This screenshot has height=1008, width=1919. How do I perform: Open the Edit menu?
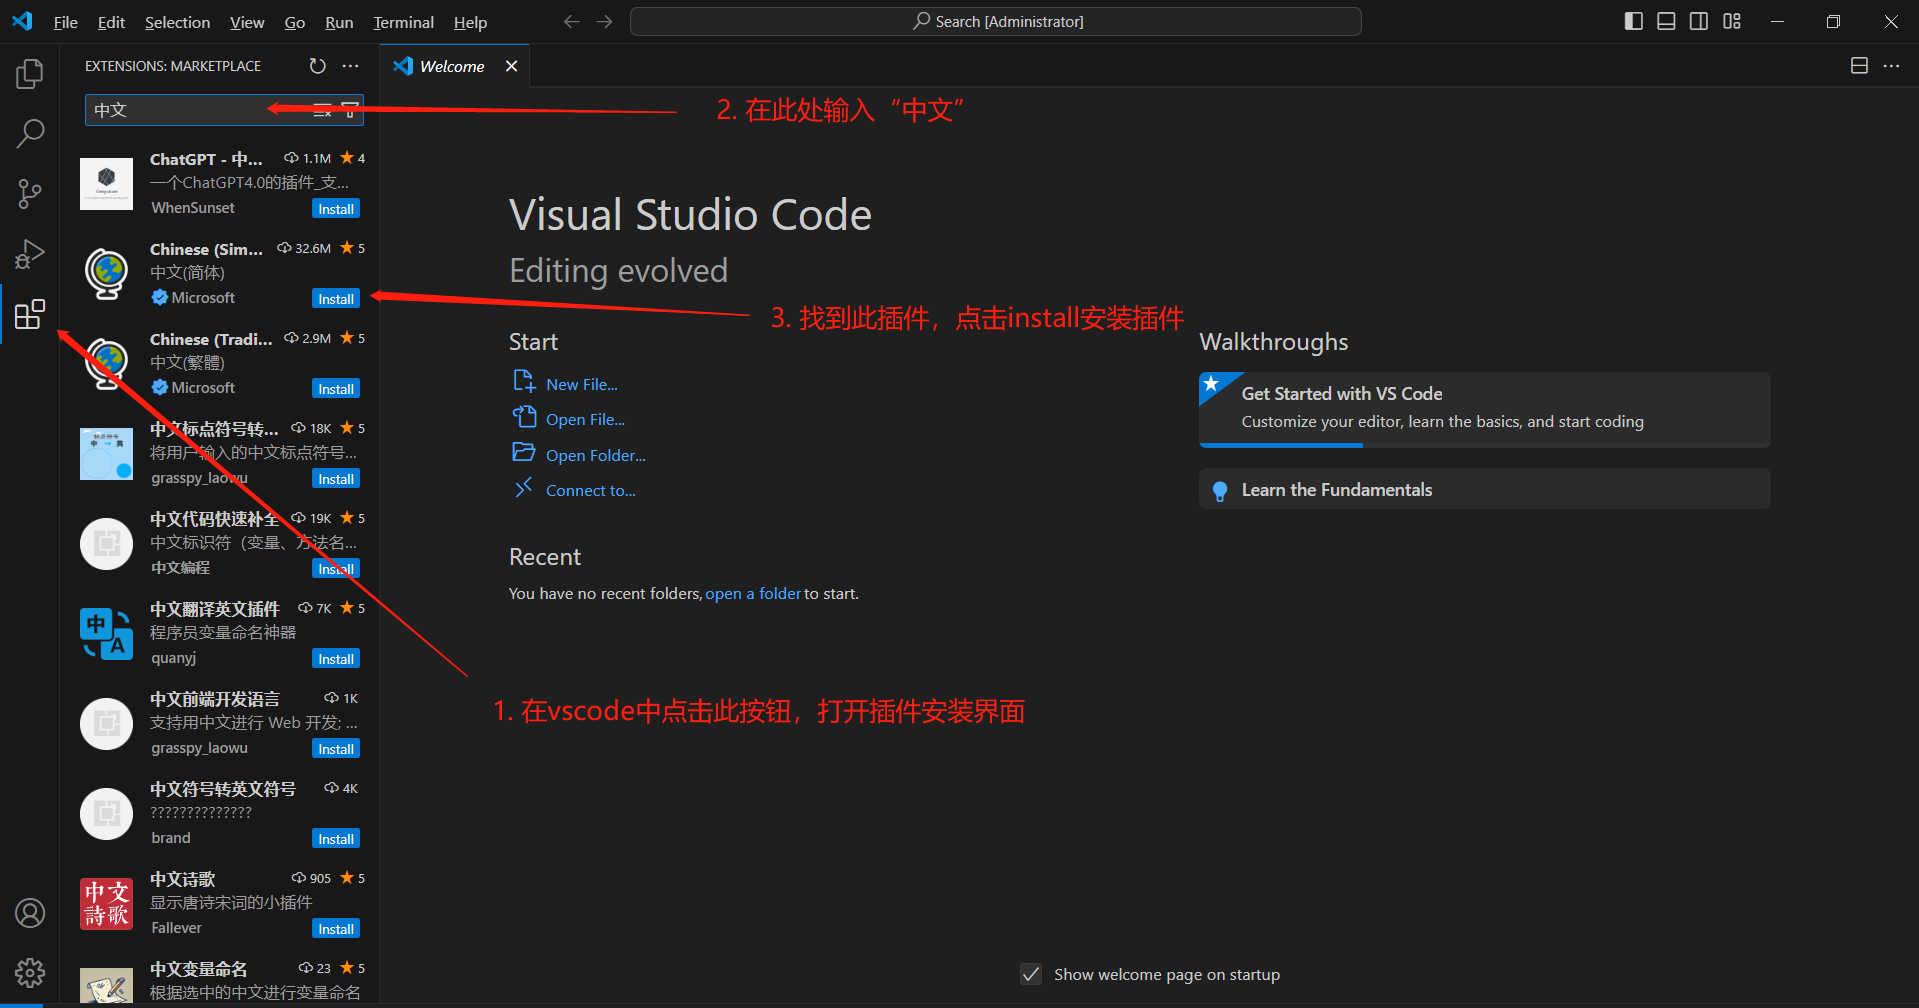(111, 22)
